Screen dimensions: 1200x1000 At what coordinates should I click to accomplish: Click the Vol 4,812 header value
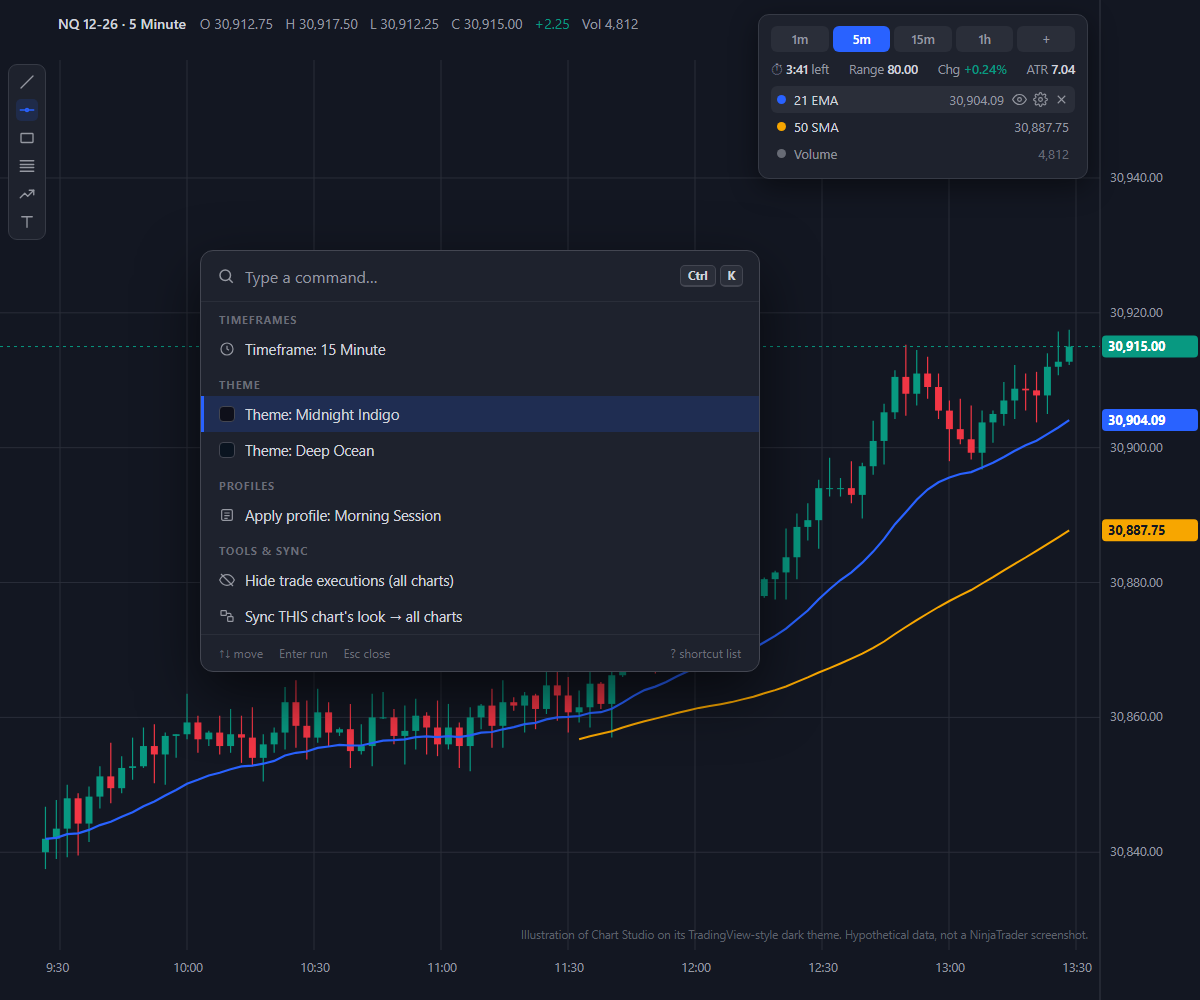coord(610,24)
